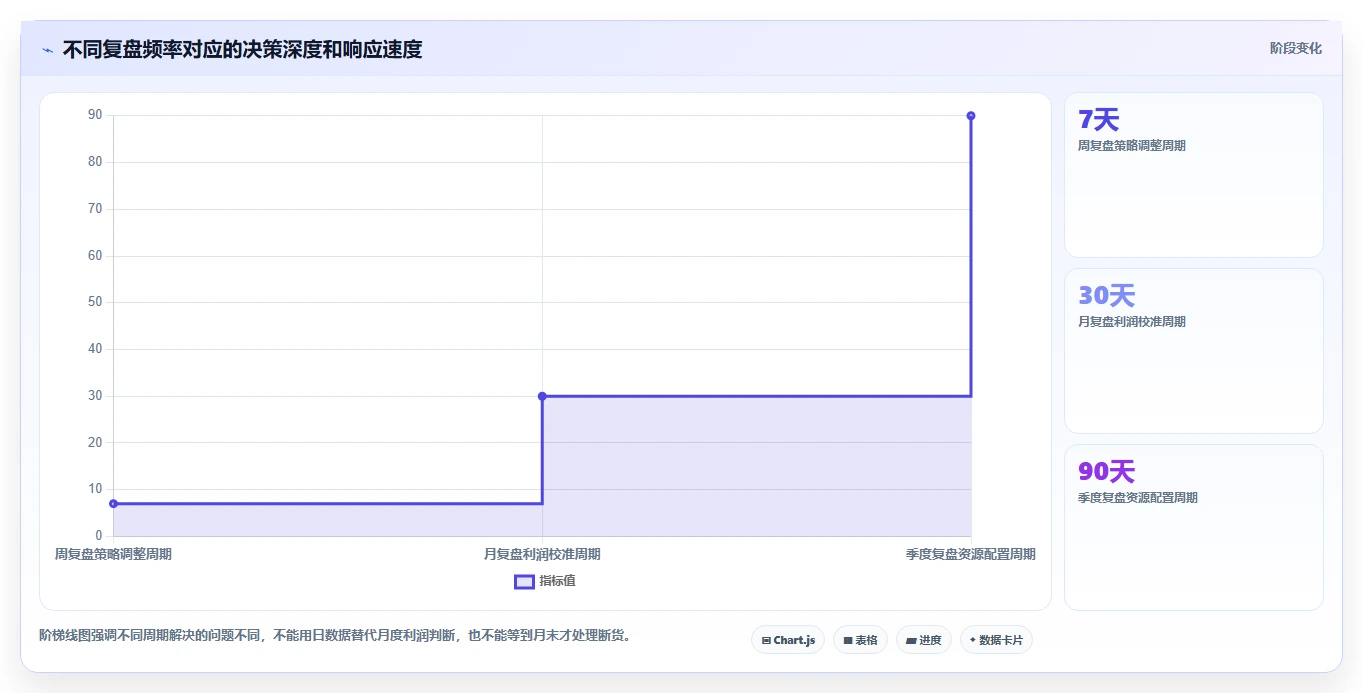
Task: Click the data point at value 7
Action: pos(113,504)
